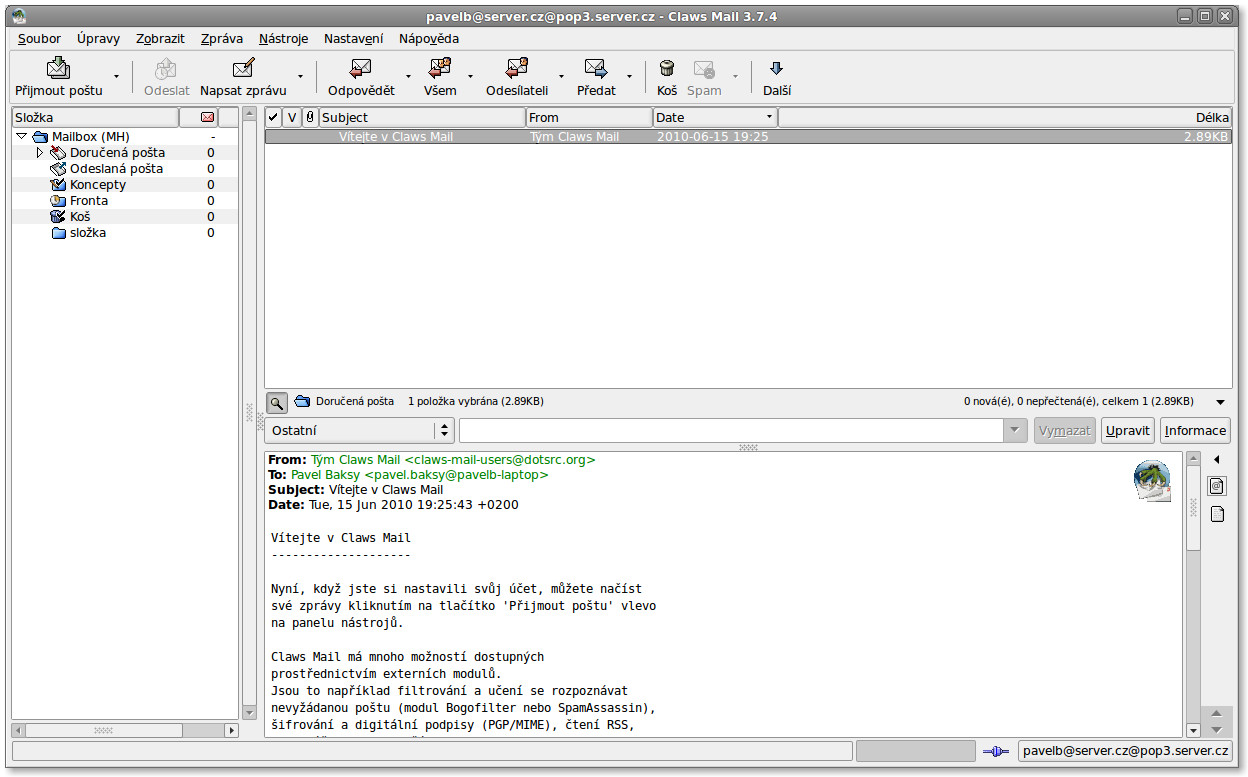Click the blank document icon beside message view
The image size is (1248, 777).
[1217, 515]
